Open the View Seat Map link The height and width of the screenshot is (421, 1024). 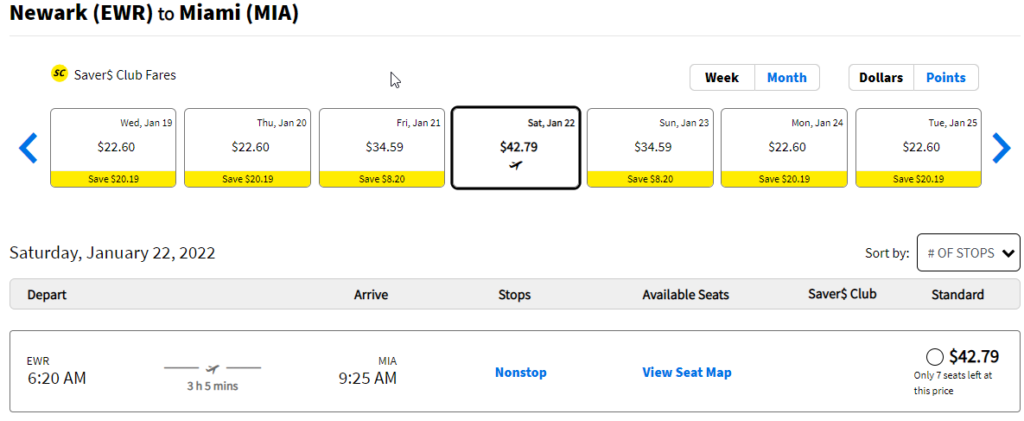(686, 373)
